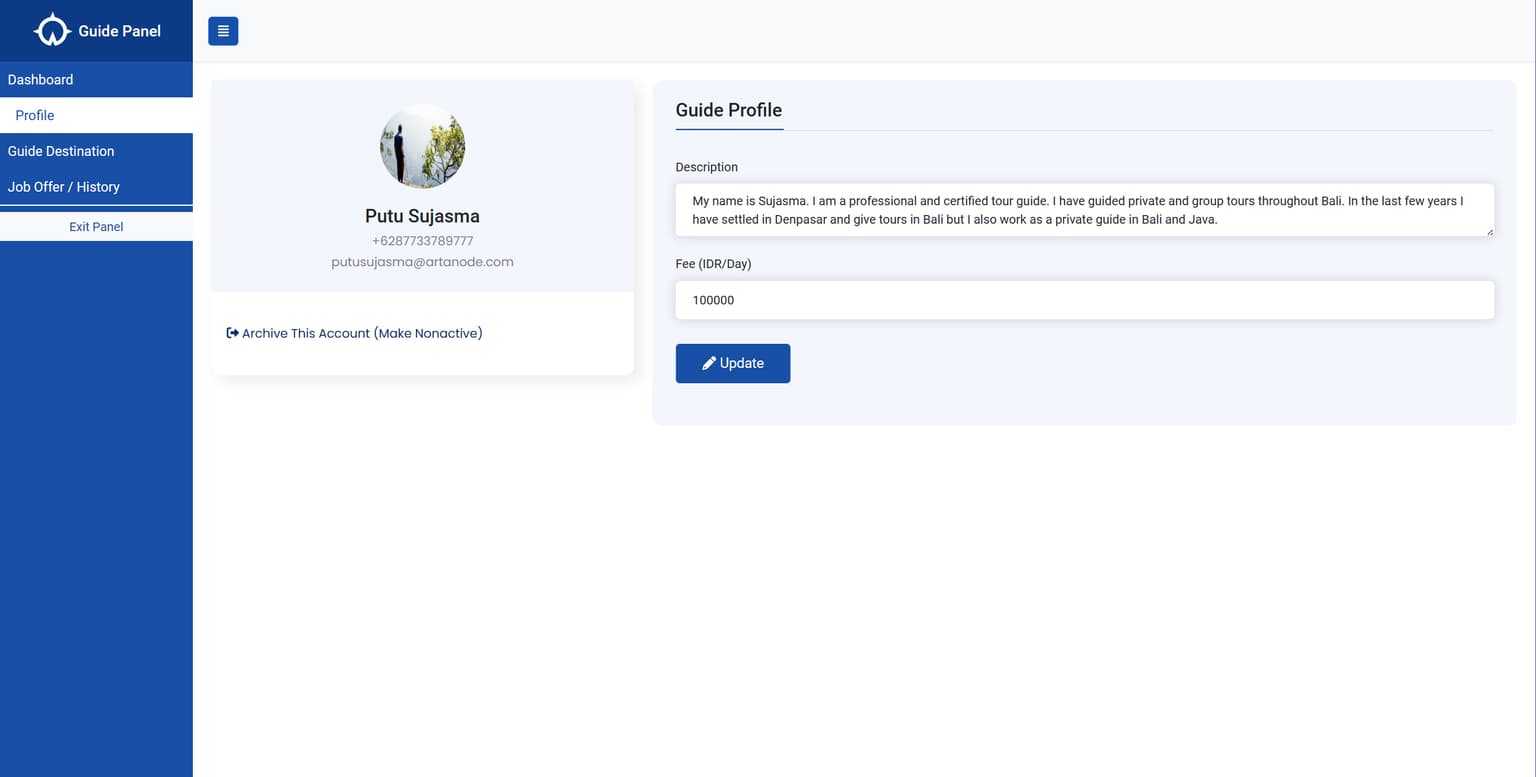Click the Guide Profile heading
Viewport: 1536px width, 777px height.
point(728,110)
